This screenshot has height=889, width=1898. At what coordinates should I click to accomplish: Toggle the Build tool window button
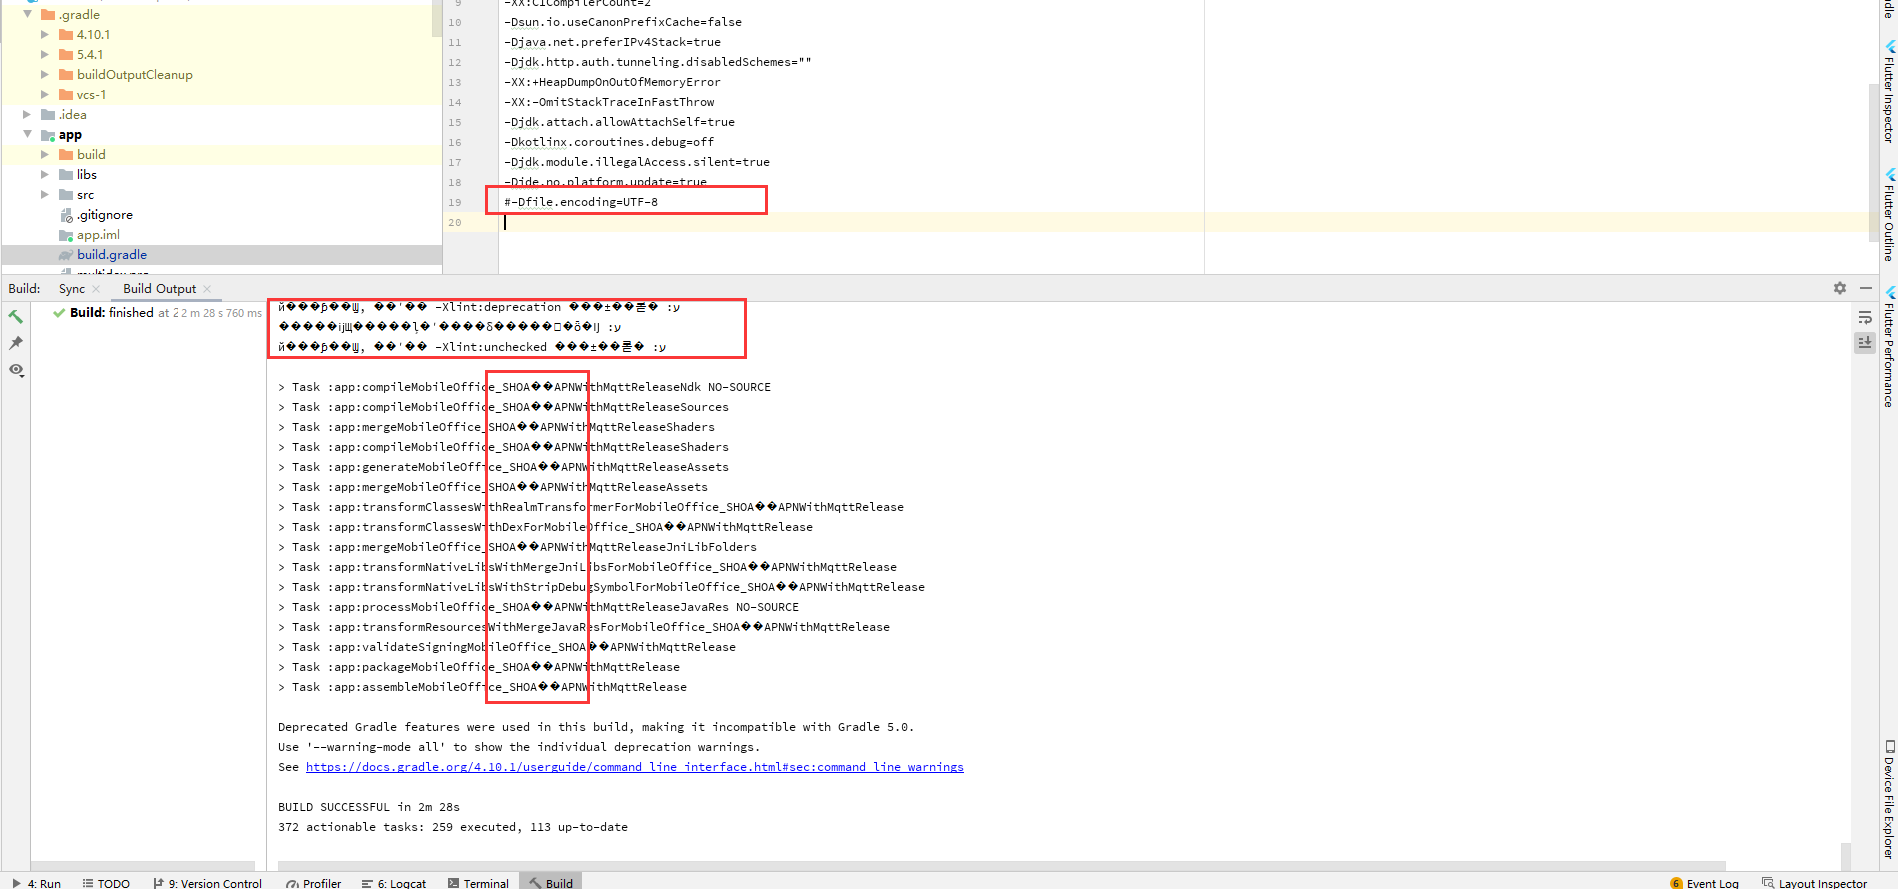coord(551,883)
